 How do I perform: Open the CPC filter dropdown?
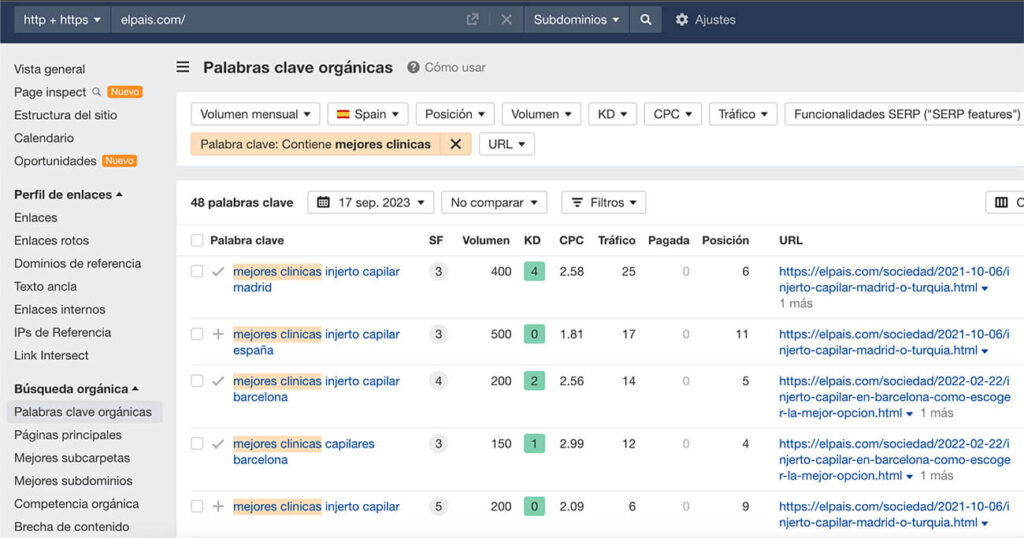(x=673, y=114)
